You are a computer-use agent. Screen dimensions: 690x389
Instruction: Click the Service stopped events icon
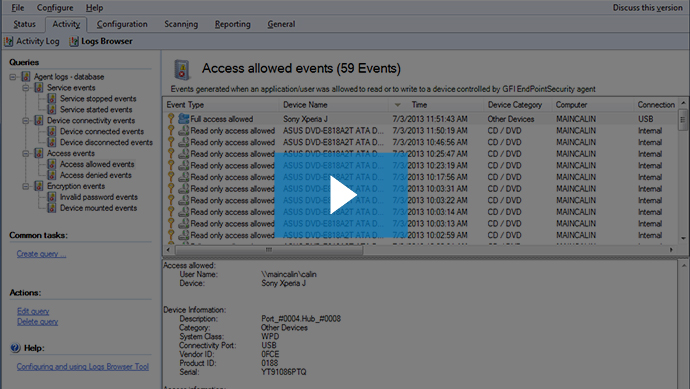pyautogui.click(x=52, y=99)
